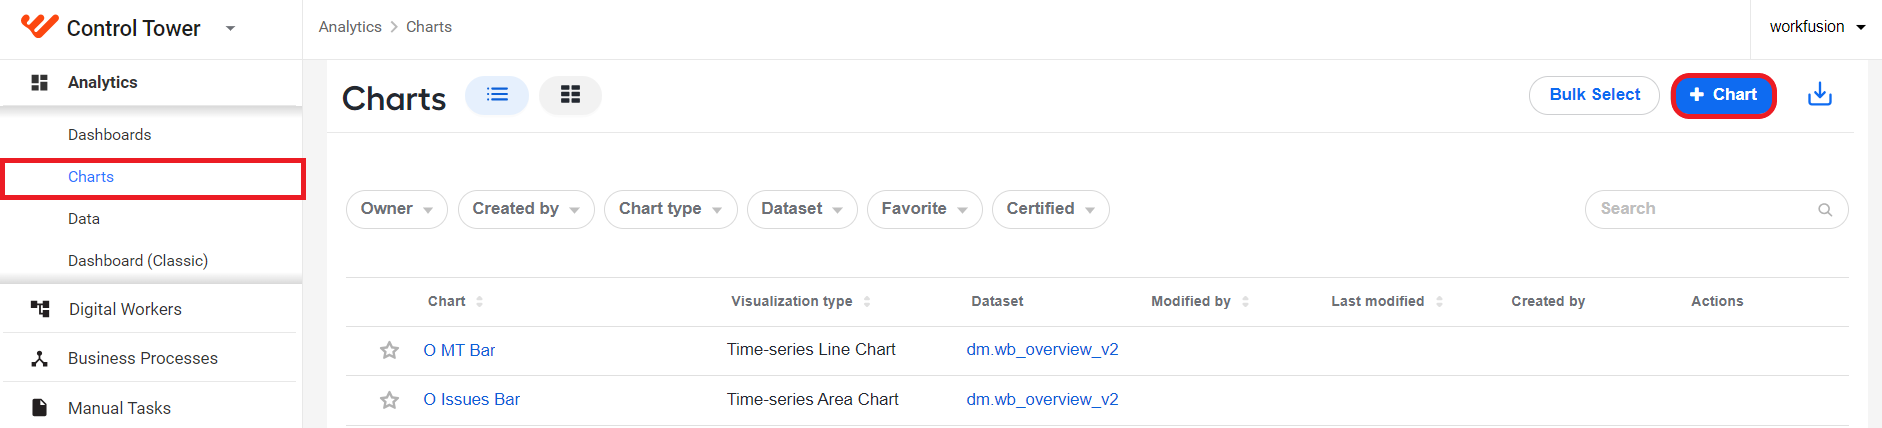
Task: Open the Owner filter dropdown
Action: [x=397, y=209]
